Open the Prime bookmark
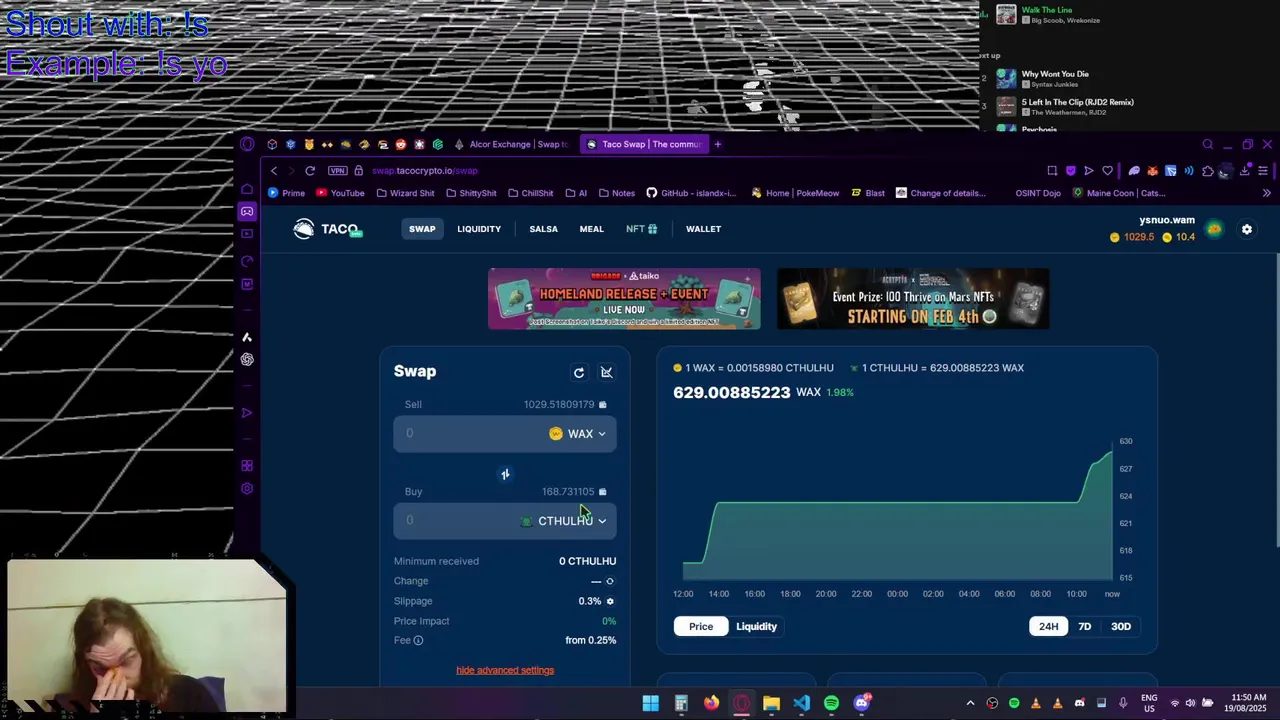Viewport: 1280px width, 720px height. point(287,193)
